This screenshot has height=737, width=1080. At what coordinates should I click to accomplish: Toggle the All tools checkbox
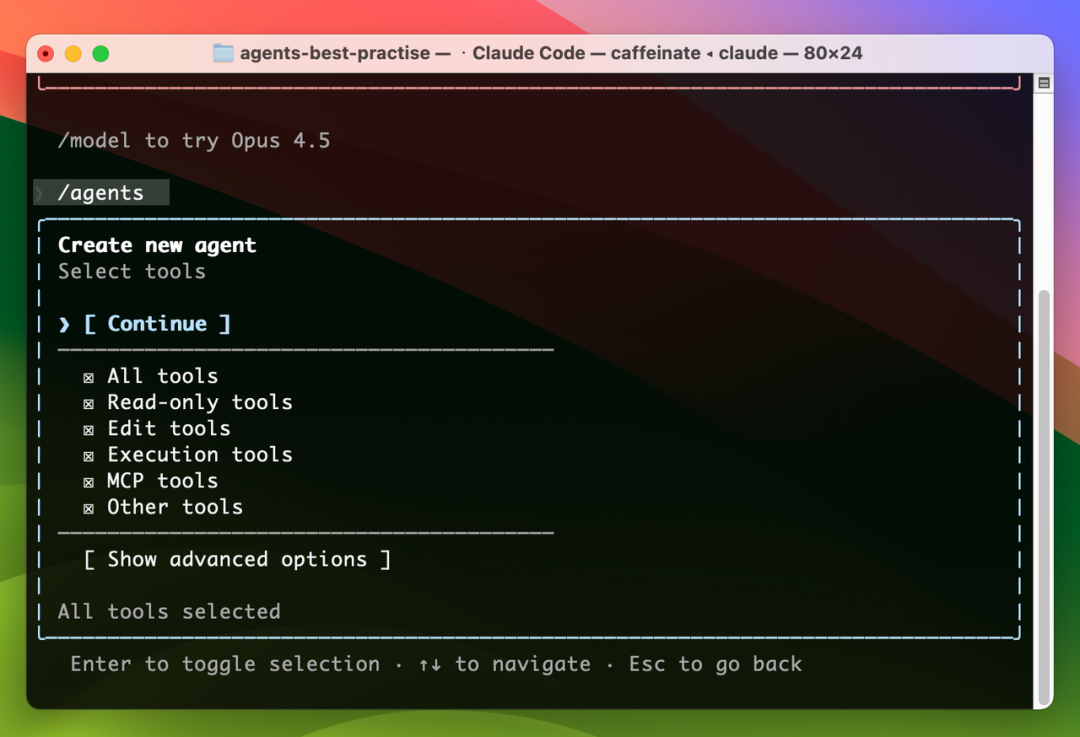[x=89, y=377]
